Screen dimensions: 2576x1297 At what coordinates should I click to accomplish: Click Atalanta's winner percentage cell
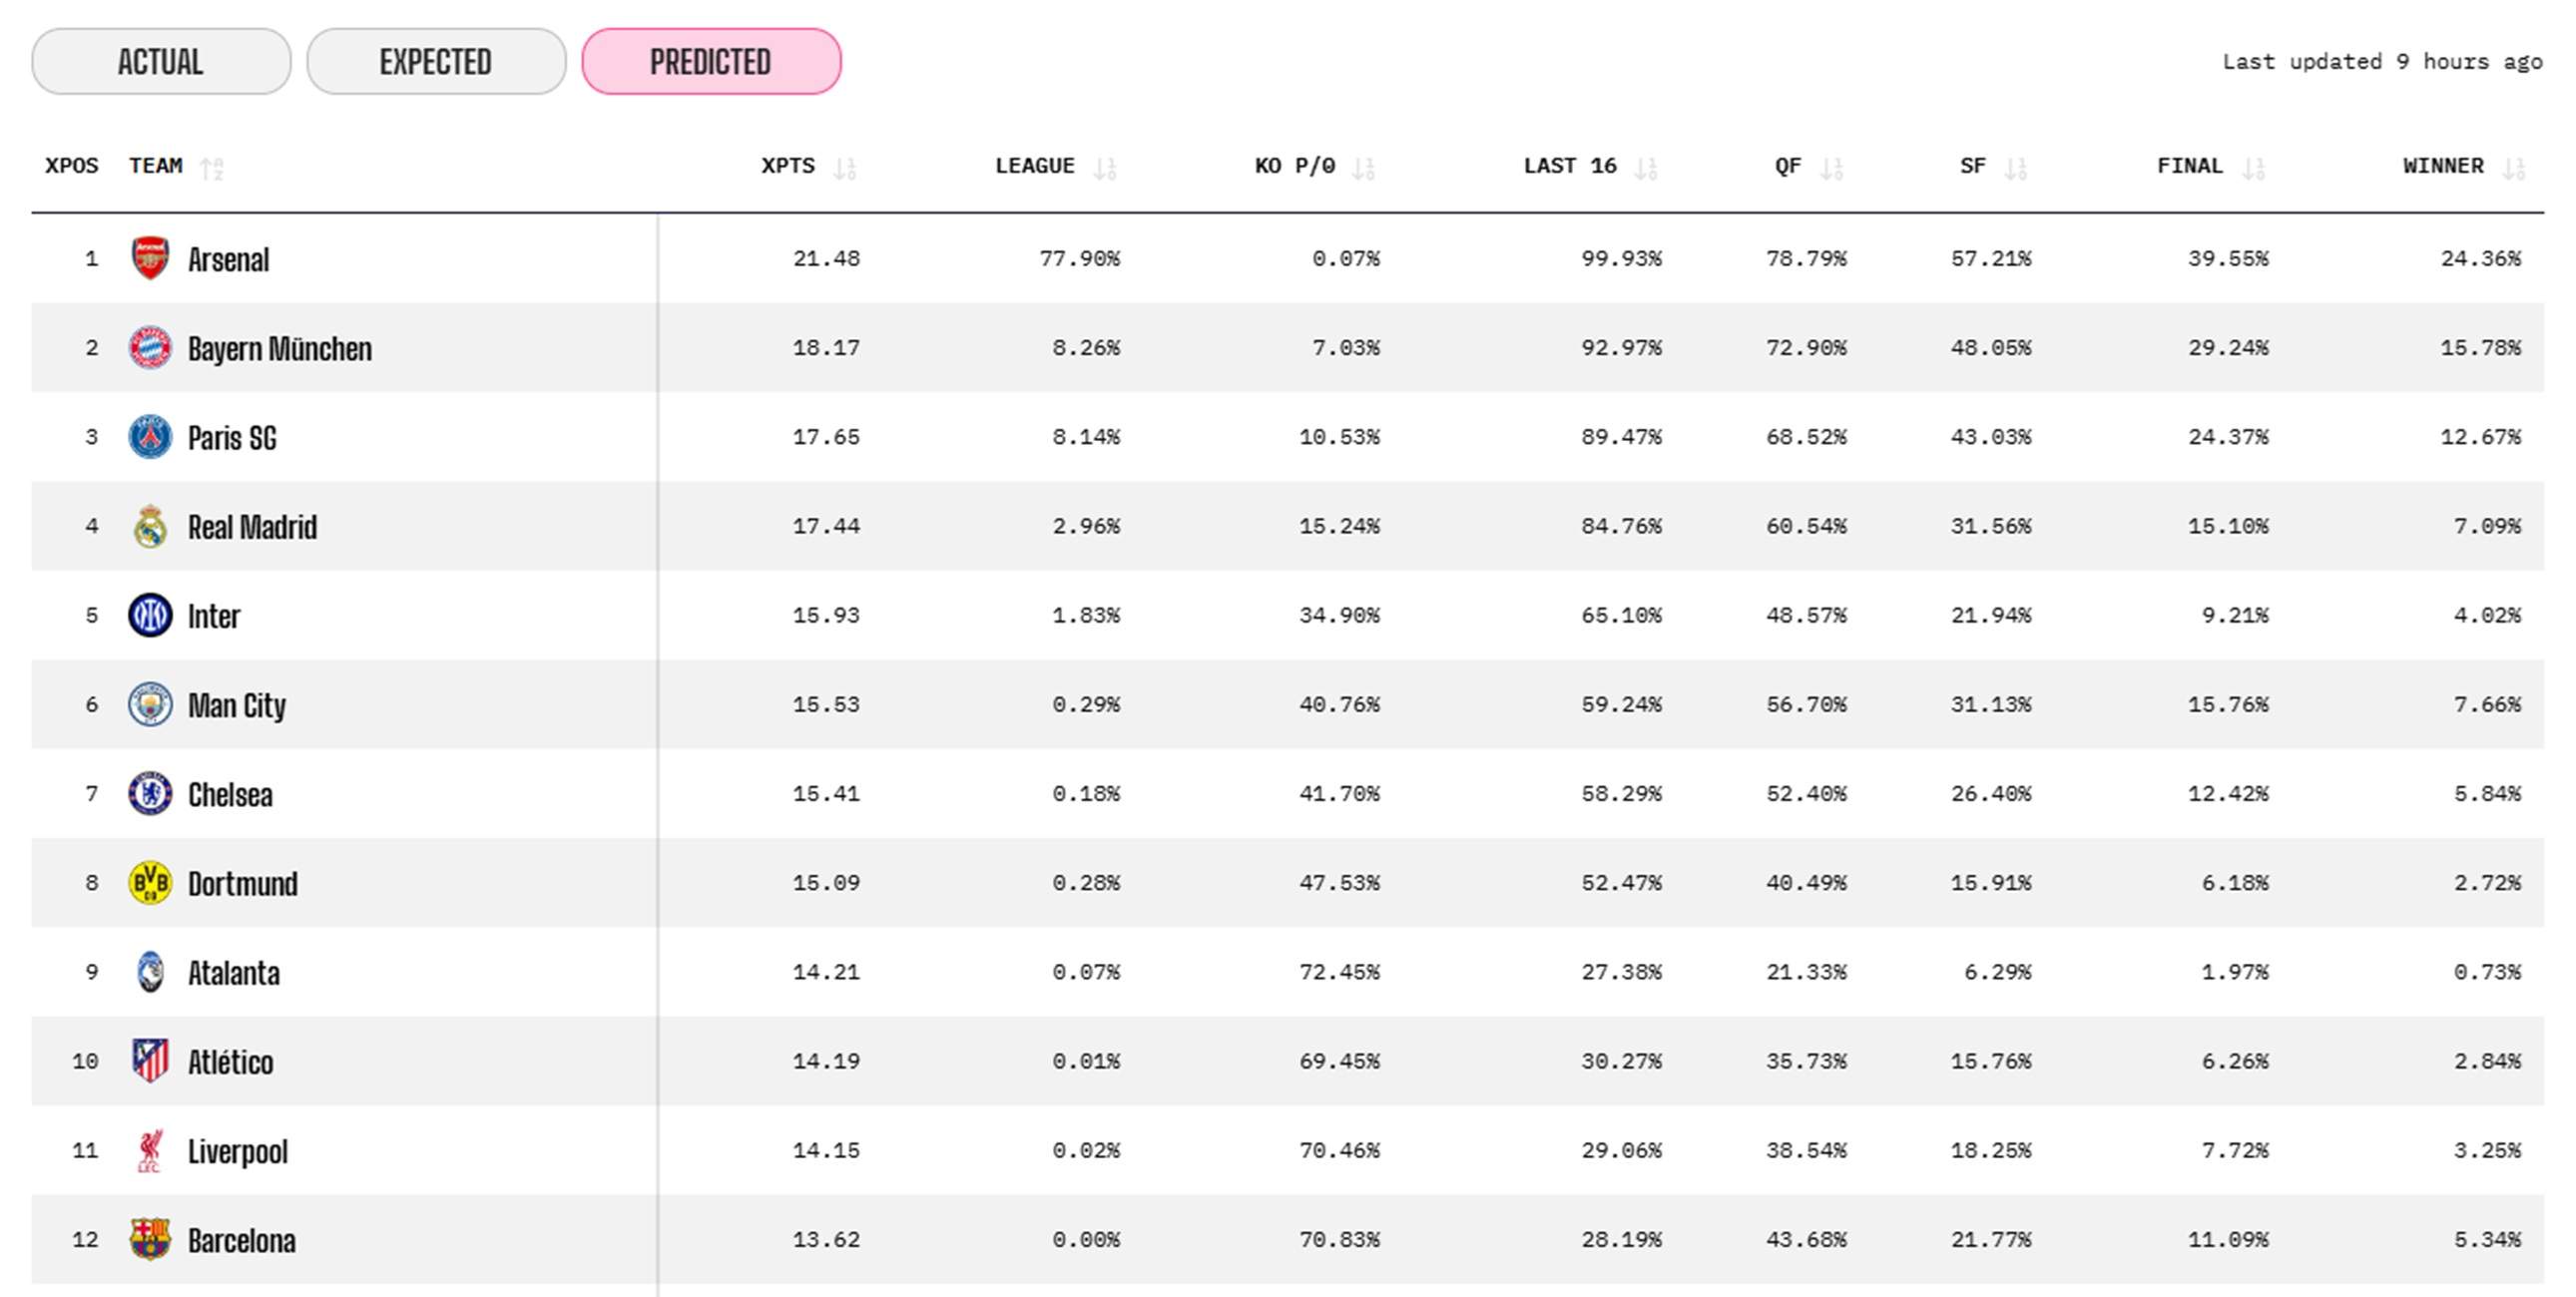click(x=2486, y=972)
